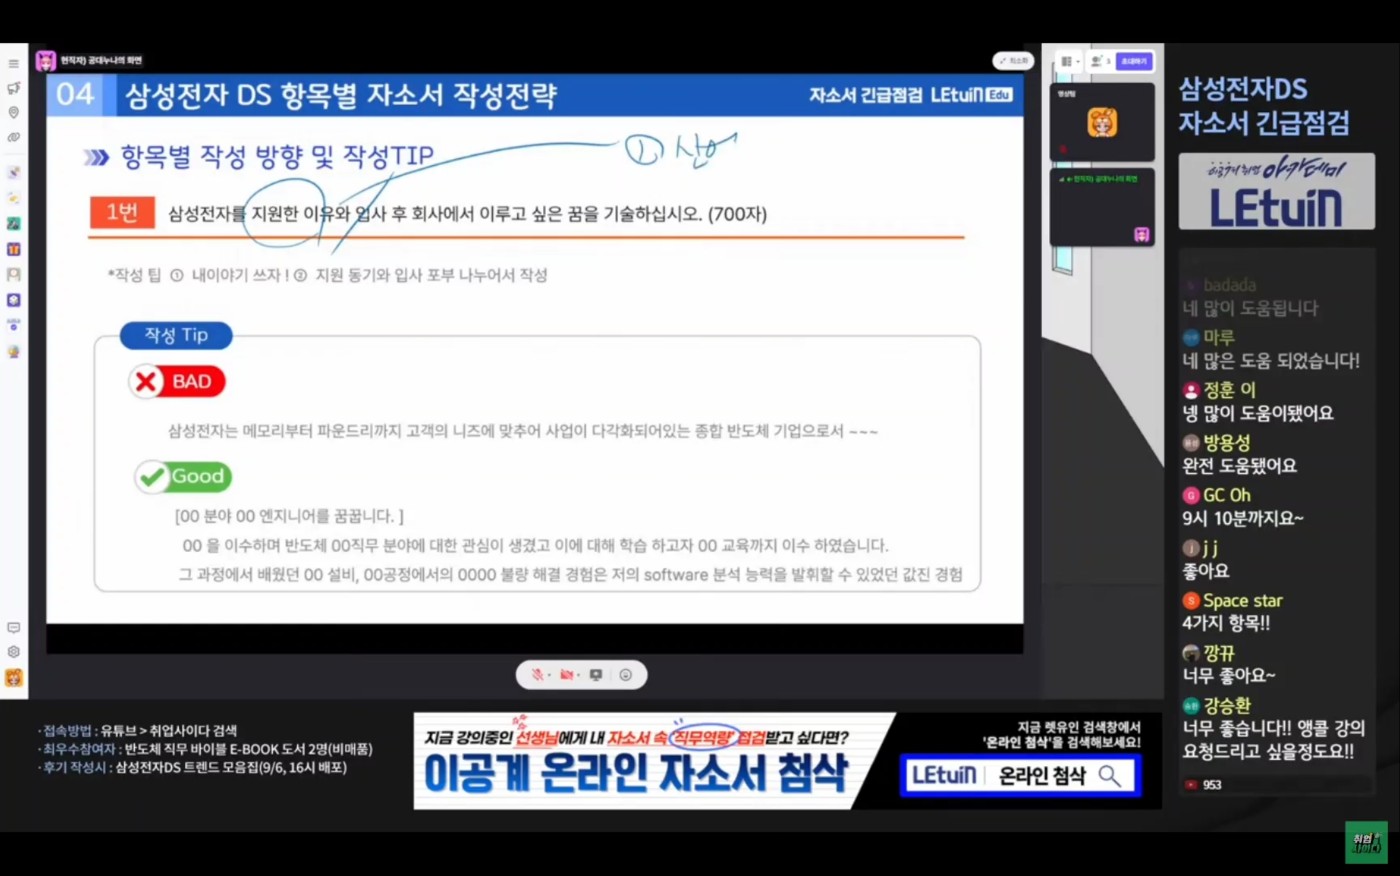1400x876 pixels.
Task: Click the avatar profile icon at sidebar bottom
Action: (x=13, y=678)
